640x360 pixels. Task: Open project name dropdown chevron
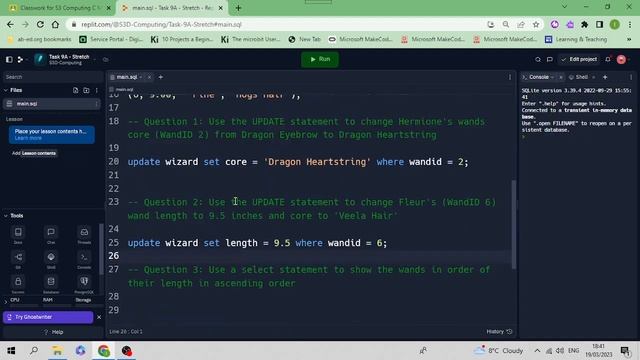(x=95, y=60)
